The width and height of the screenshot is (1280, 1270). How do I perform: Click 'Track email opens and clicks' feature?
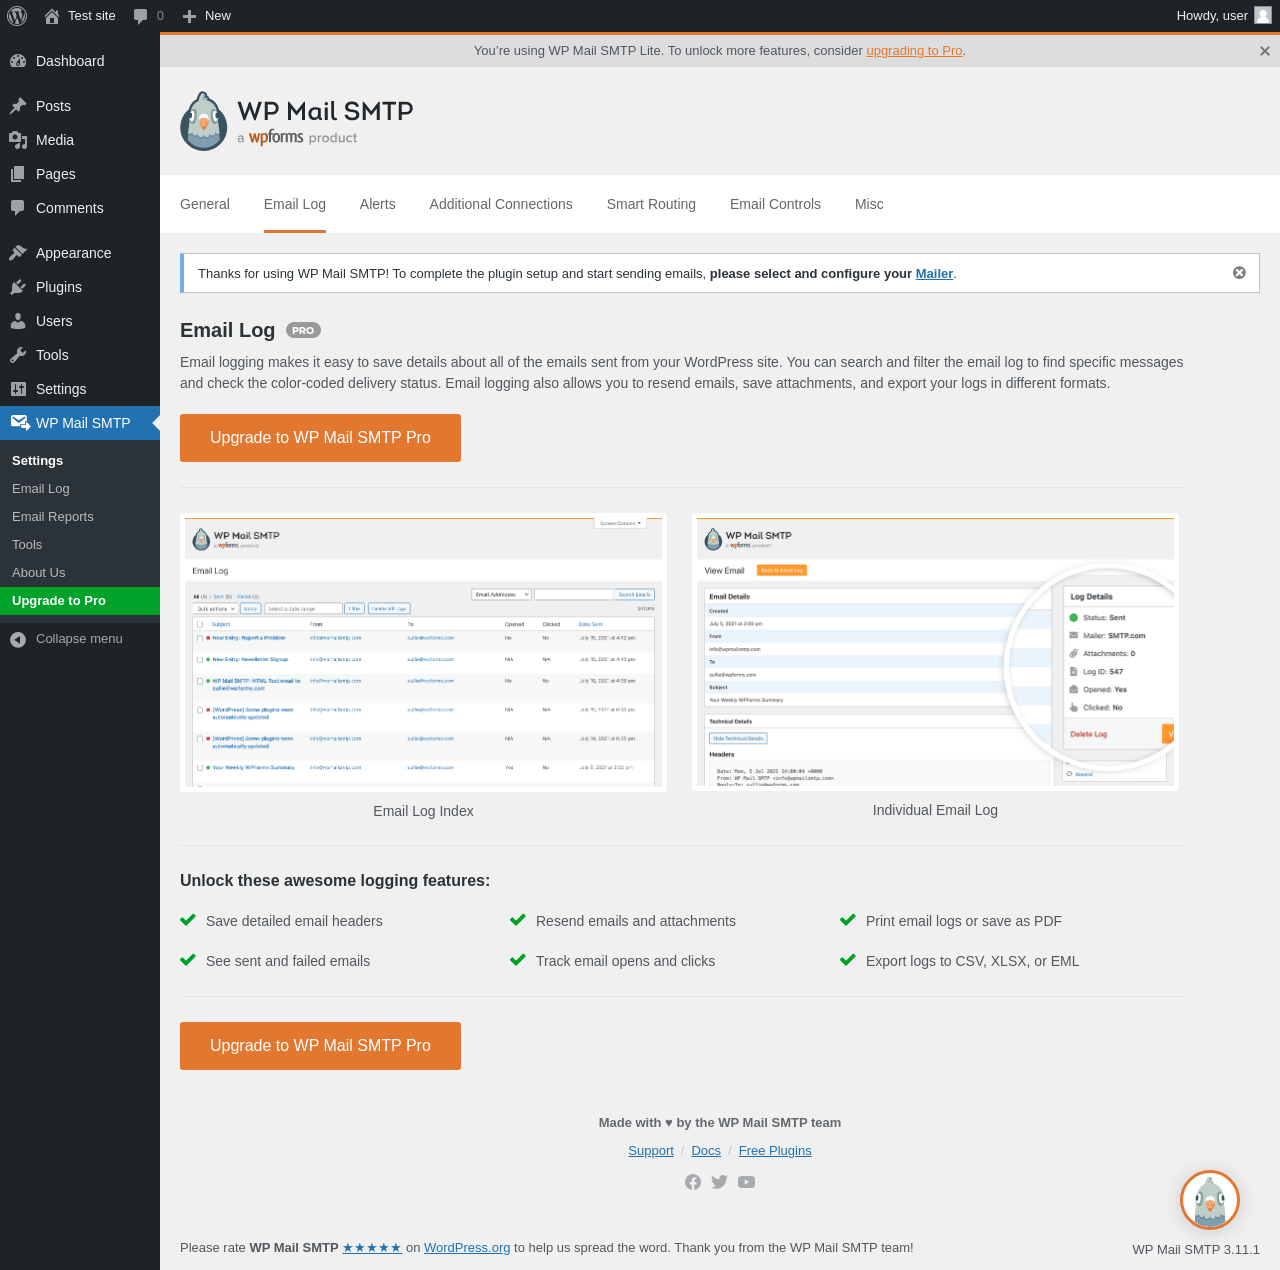coord(625,961)
